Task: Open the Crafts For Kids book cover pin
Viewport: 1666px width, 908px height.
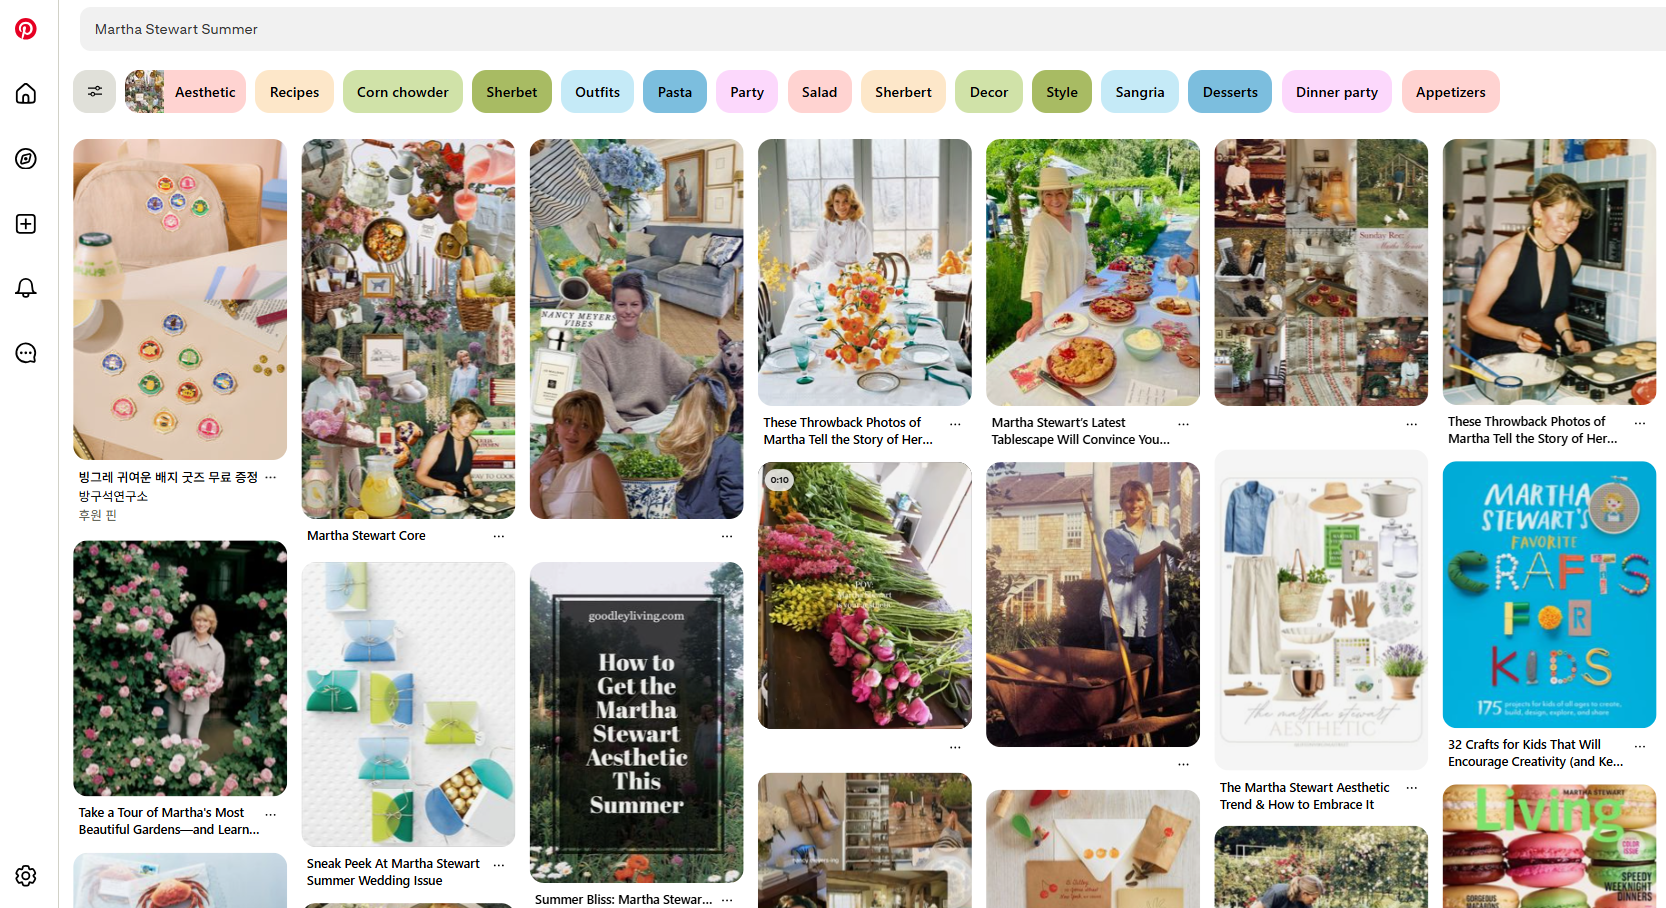Action: pyautogui.click(x=1549, y=594)
